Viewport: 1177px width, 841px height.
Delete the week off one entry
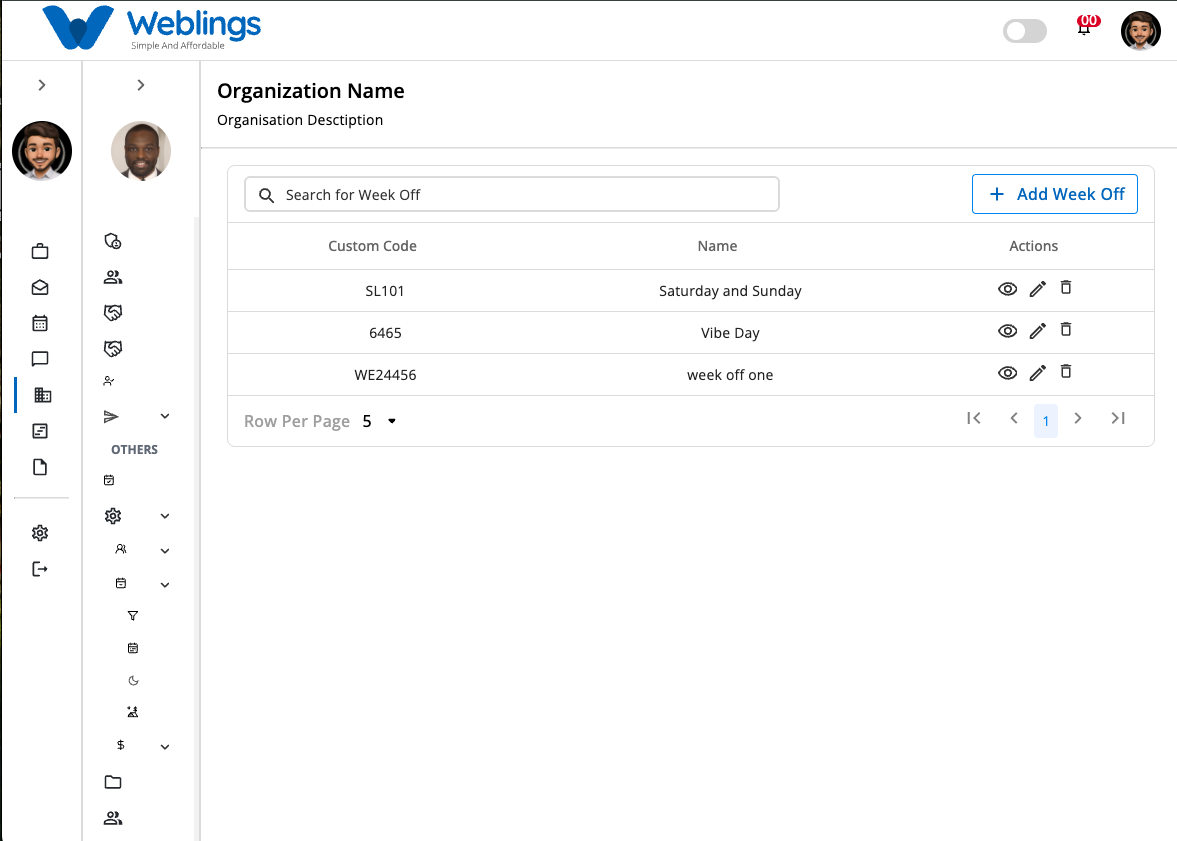coord(1066,372)
